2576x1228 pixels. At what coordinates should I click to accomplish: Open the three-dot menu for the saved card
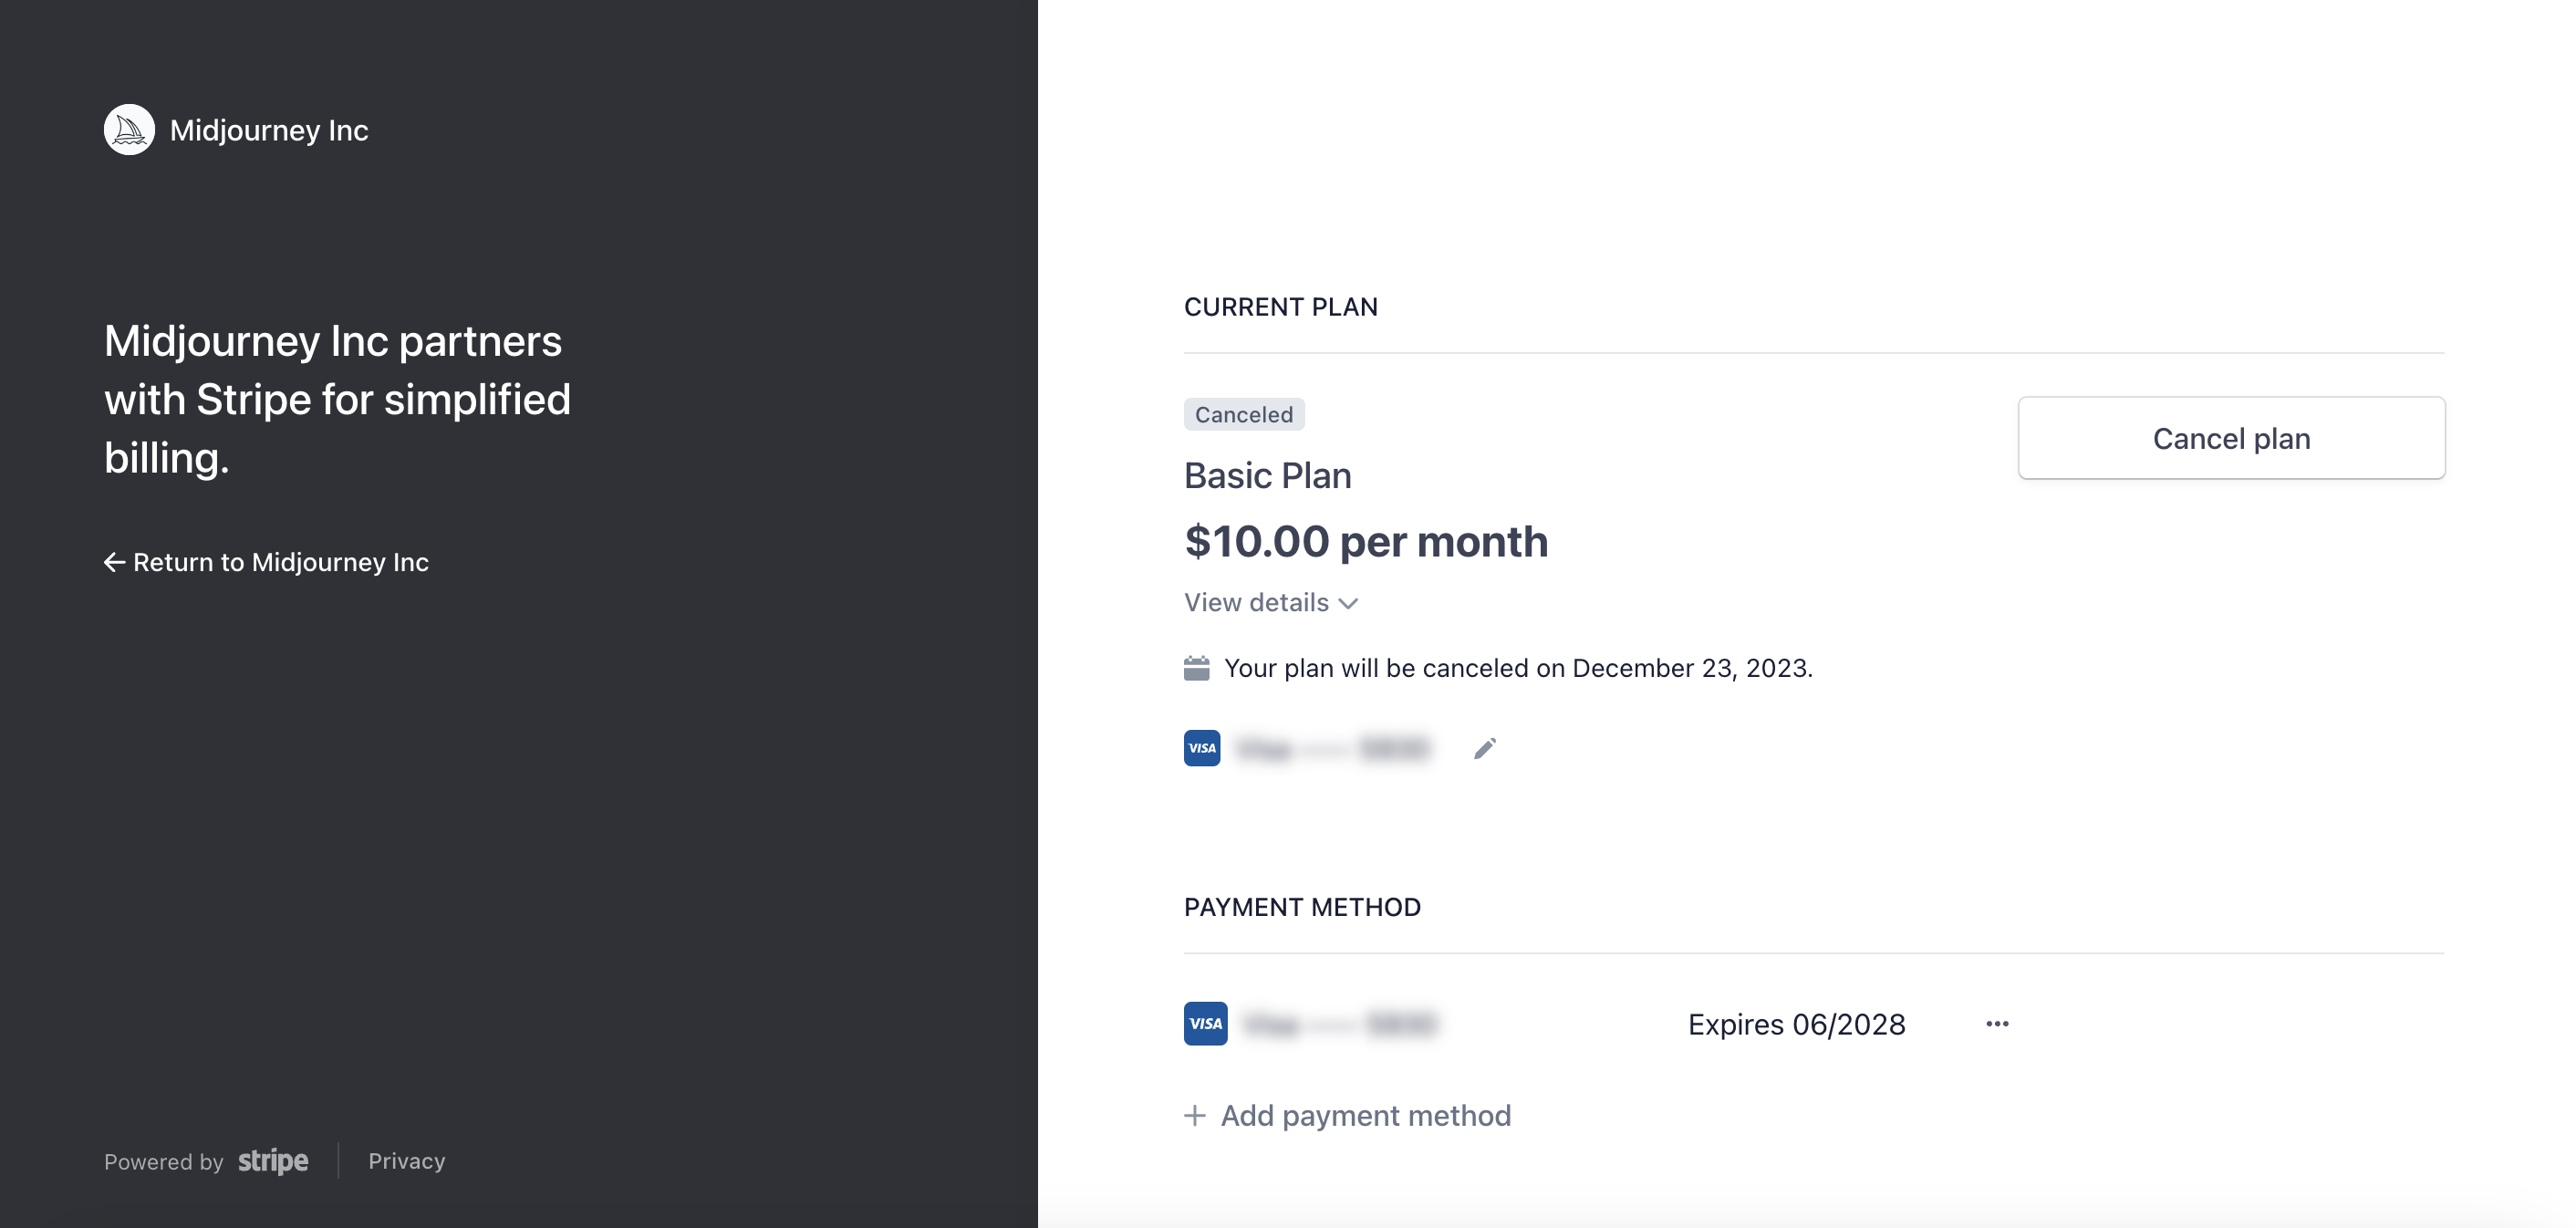(x=1996, y=1023)
